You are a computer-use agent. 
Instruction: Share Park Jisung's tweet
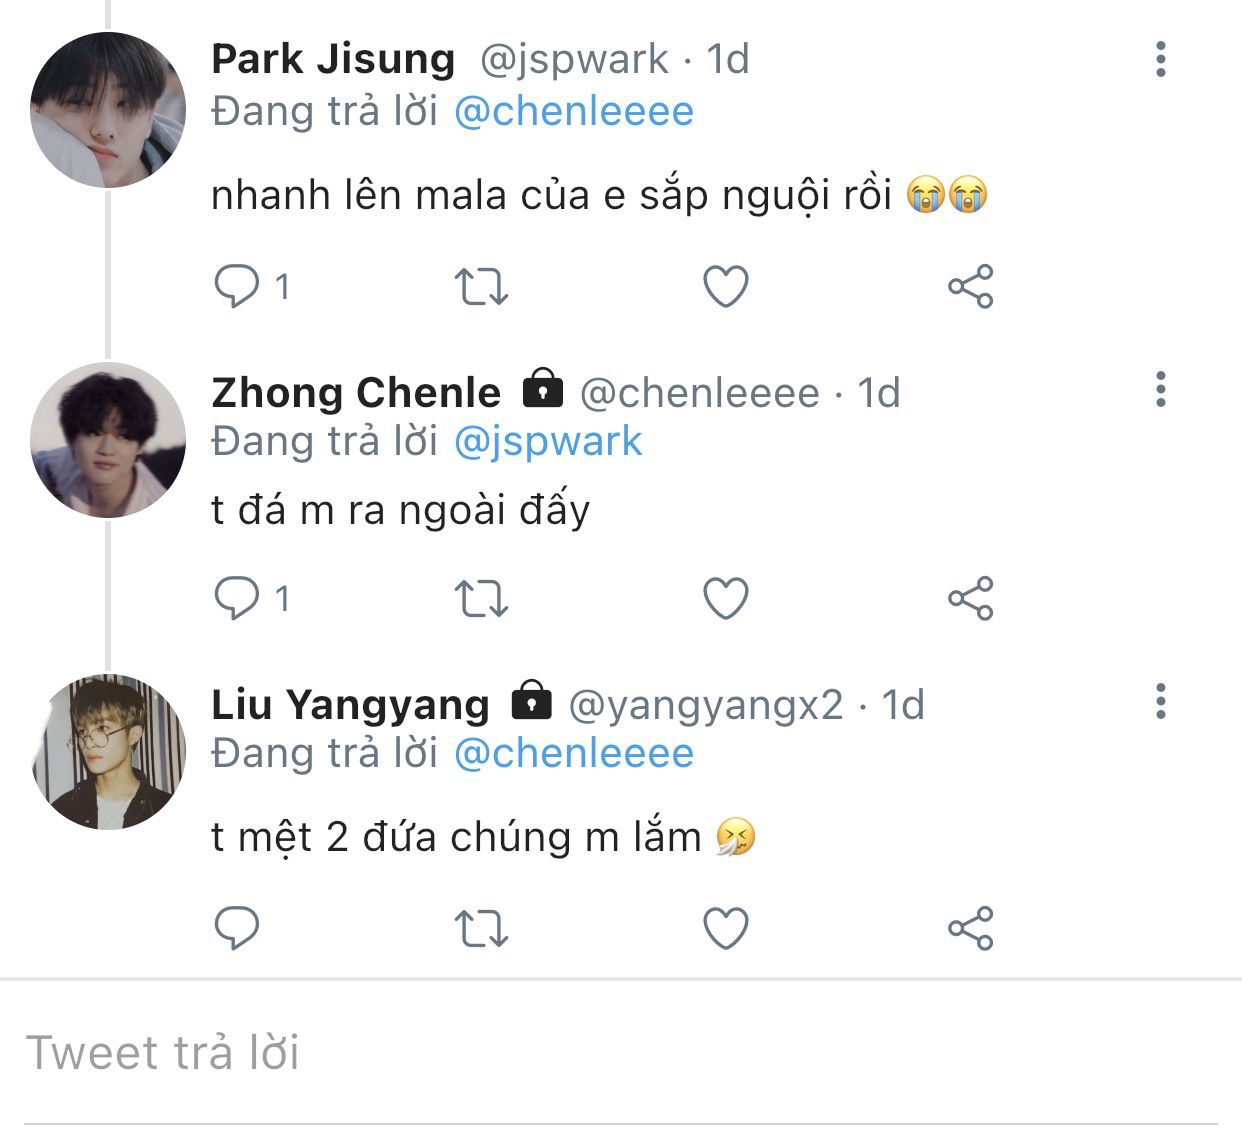970,287
